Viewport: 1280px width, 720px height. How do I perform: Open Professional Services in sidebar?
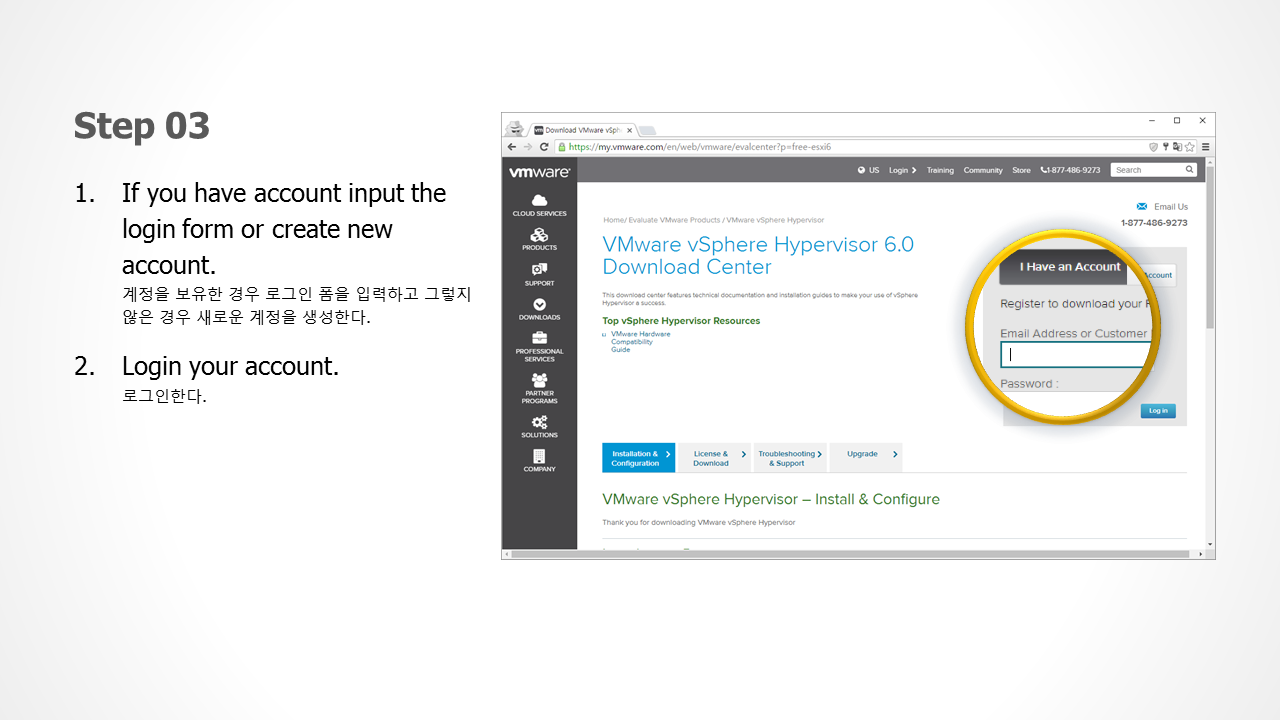coord(539,347)
